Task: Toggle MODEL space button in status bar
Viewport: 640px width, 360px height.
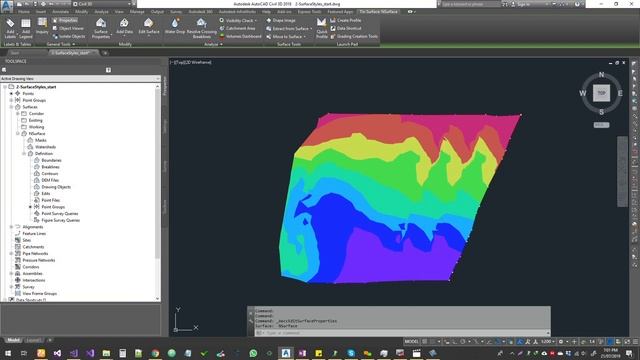Action: pyautogui.click(x=411, y=341)
